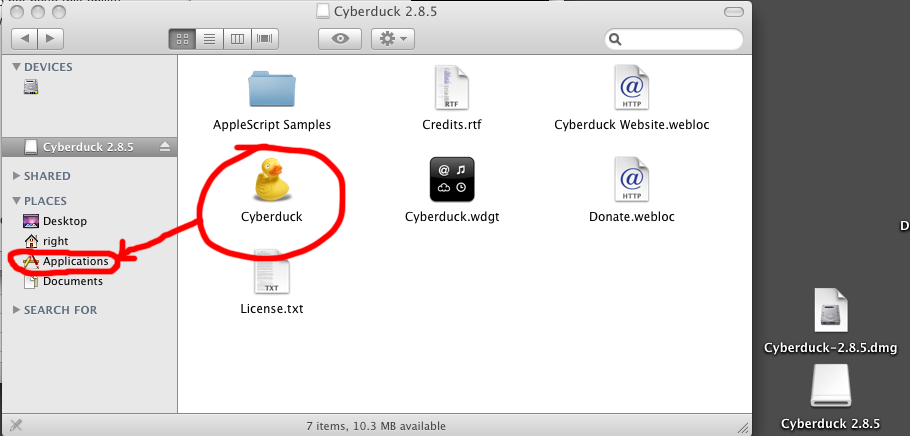Viewport: 910px width, 436px height.
Task: Eject the Cyberduck 2.8.5 volume
Action: click(x=165, y=147)
